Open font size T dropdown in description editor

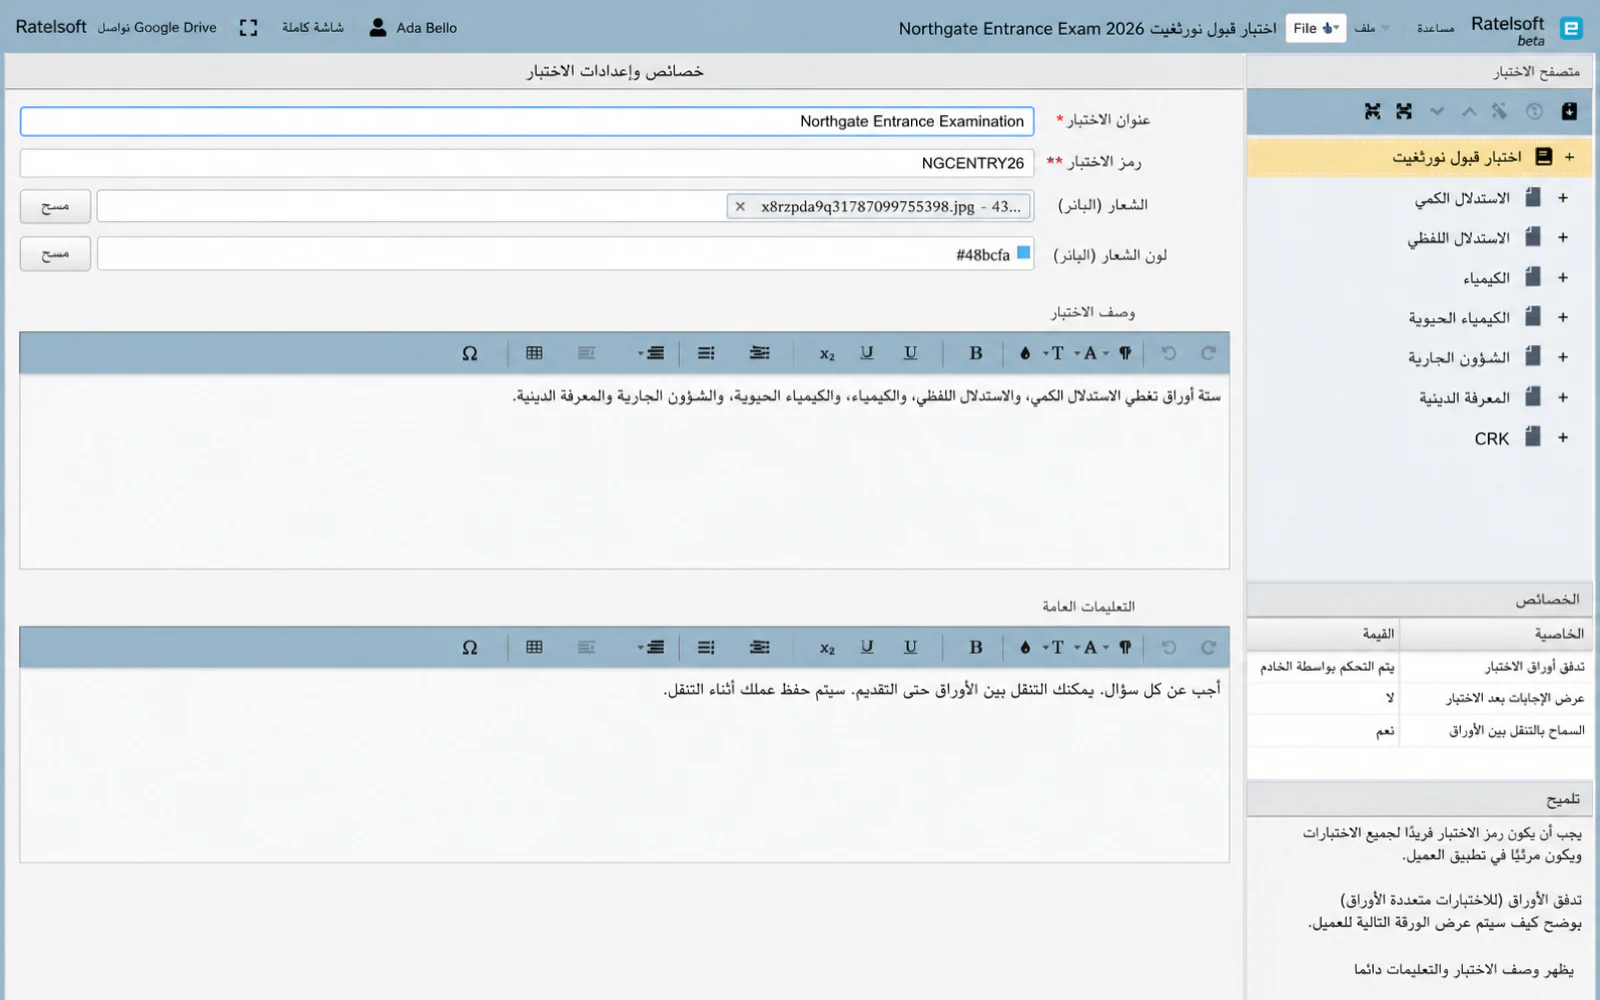click(x=1053, y=353)
